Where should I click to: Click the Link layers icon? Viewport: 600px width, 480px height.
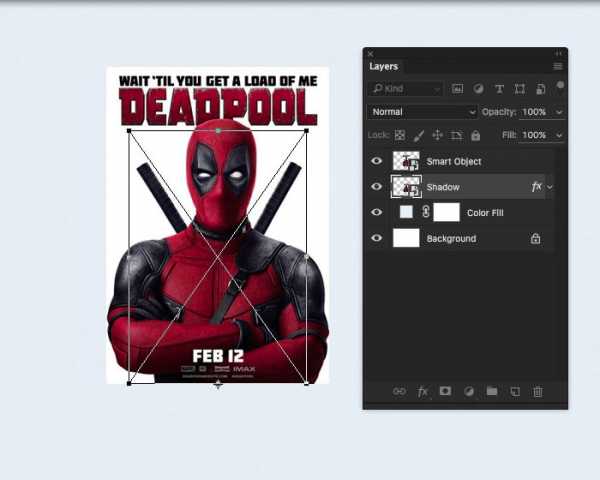[399, 392]
